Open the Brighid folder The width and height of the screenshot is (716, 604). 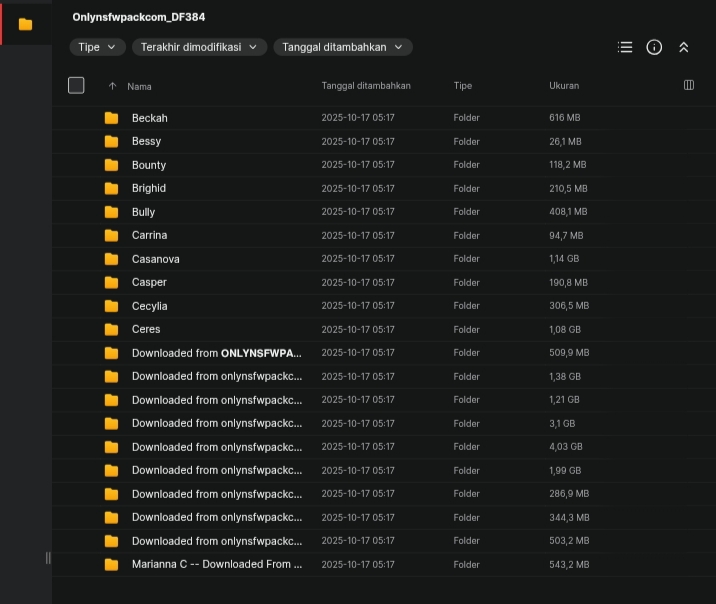149,188
